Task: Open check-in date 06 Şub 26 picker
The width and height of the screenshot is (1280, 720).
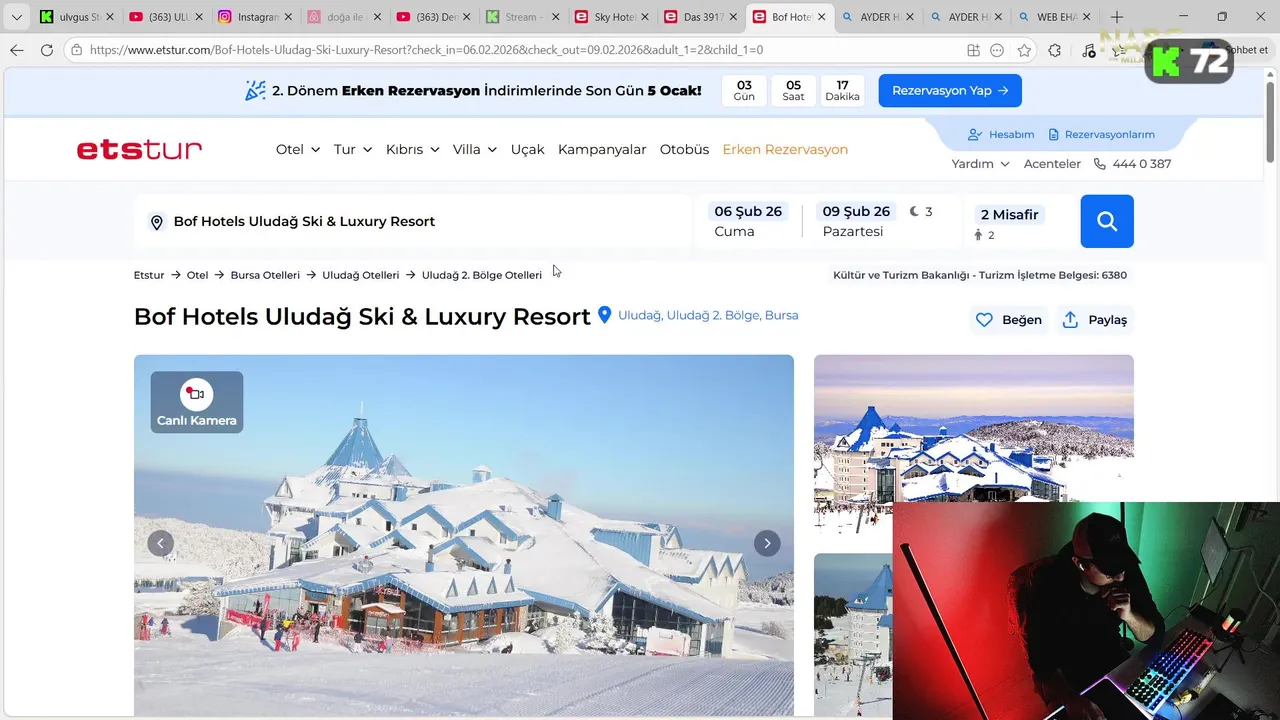Action: click(748, 222)
